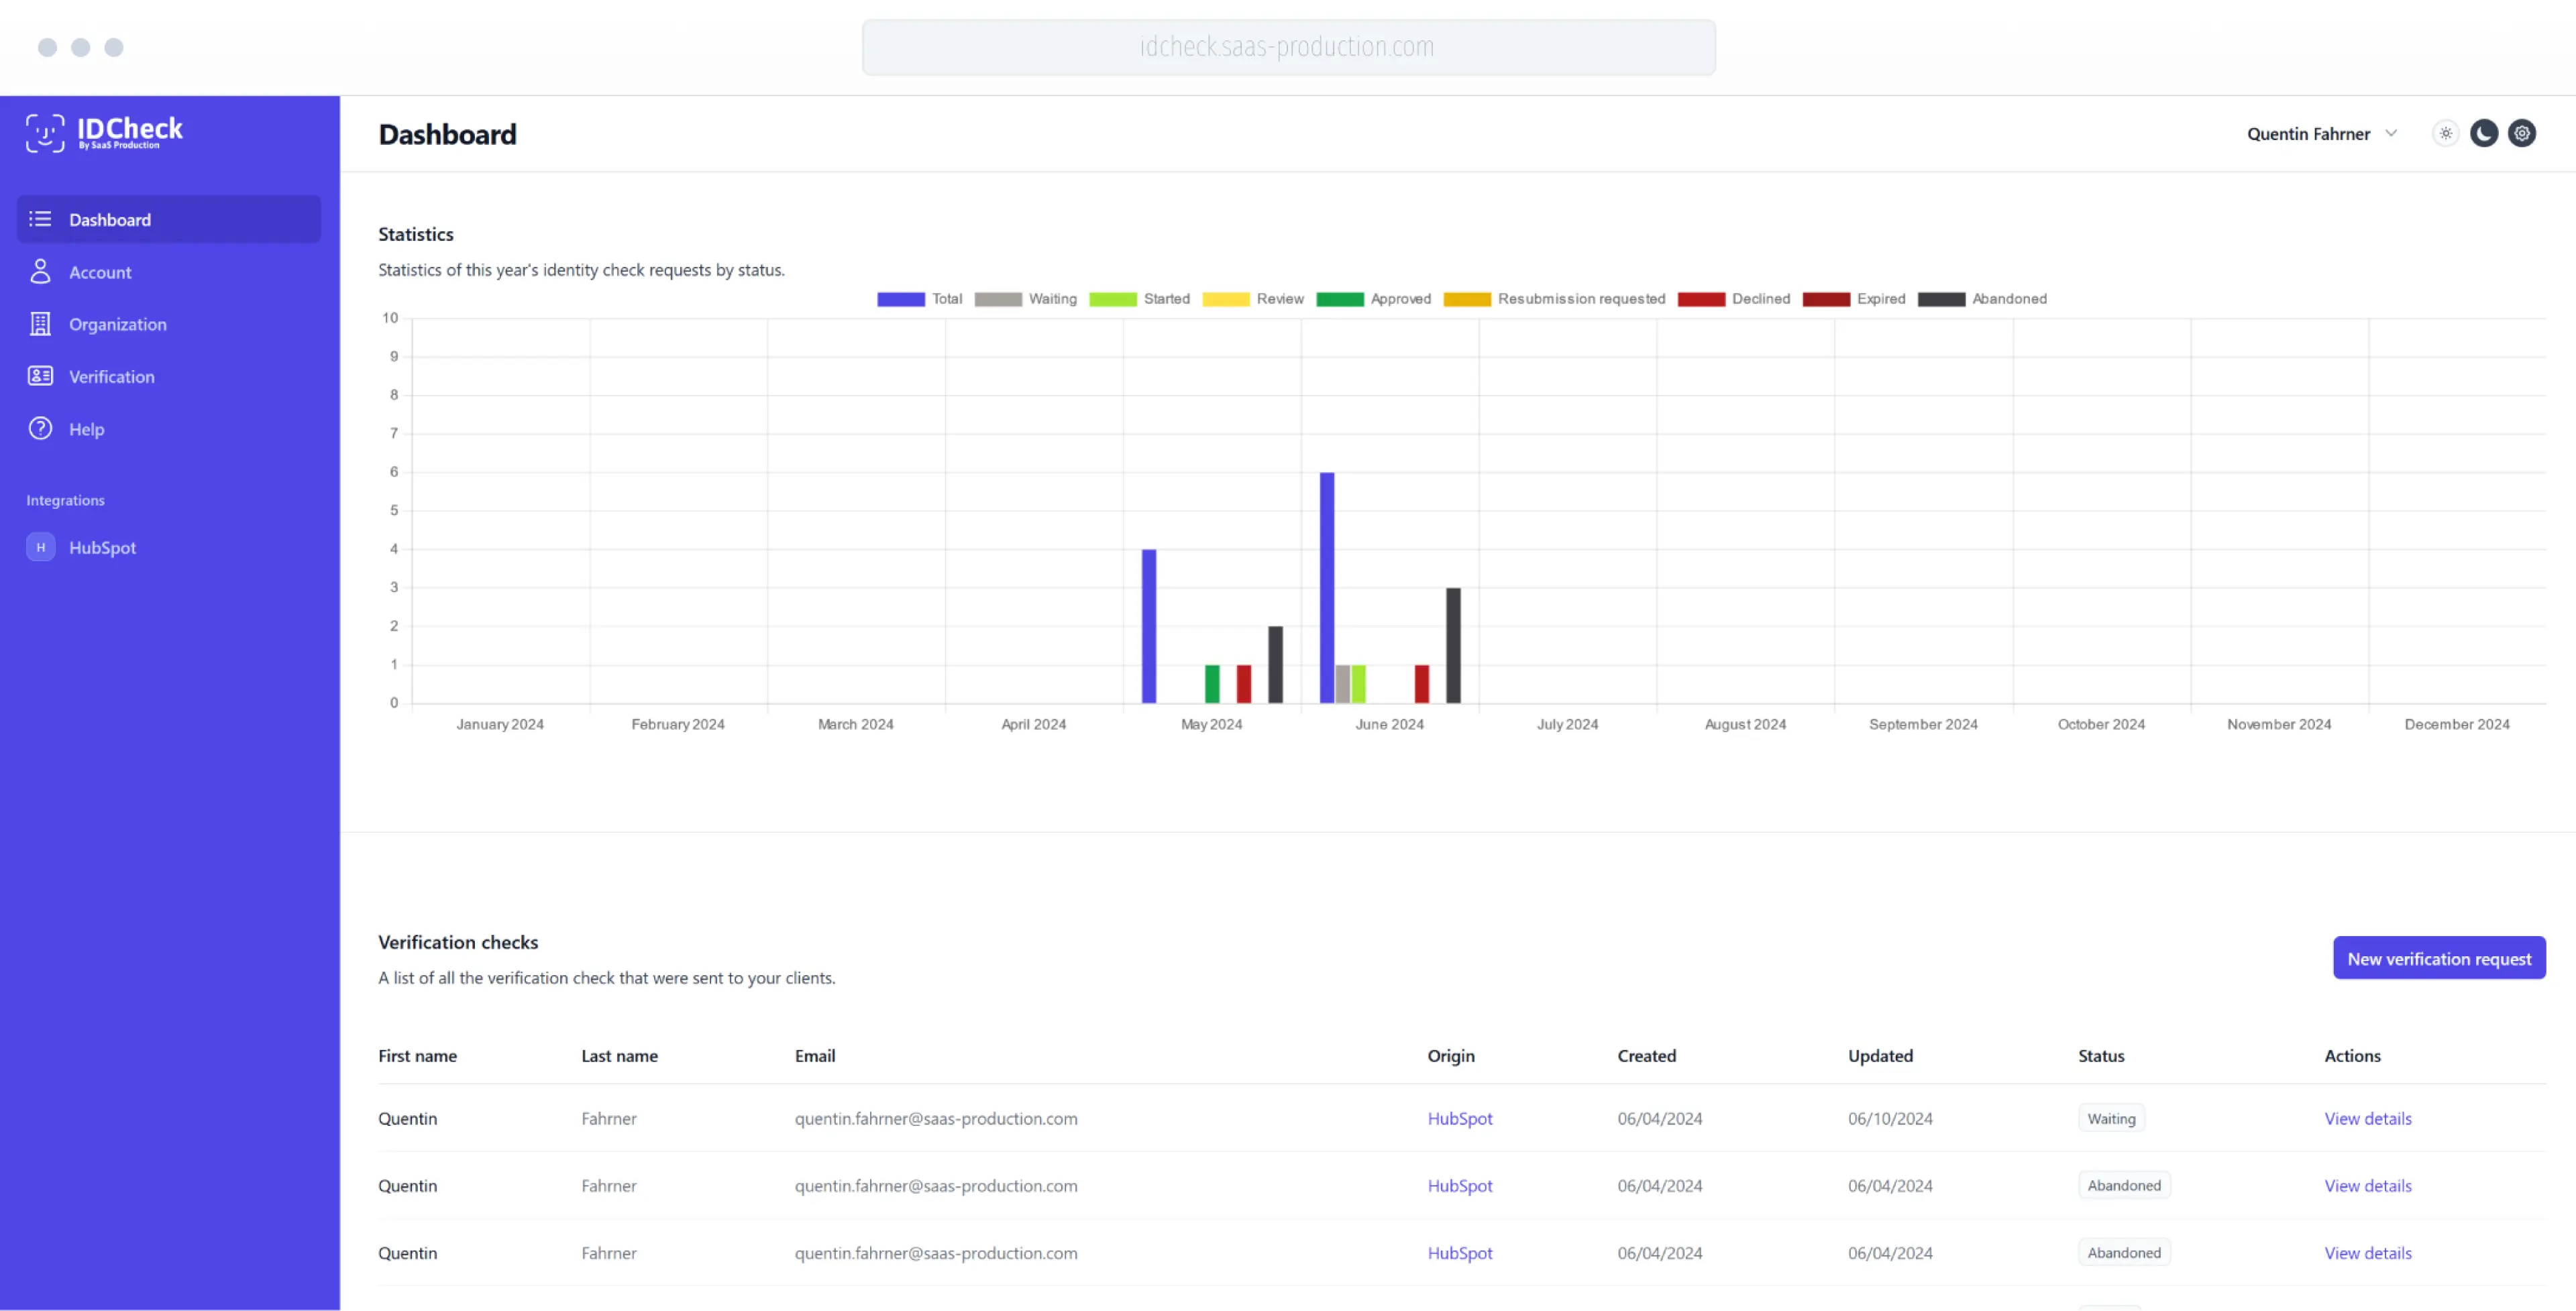
Task: Open settings via the gear icon
Action: [2522, 133]
